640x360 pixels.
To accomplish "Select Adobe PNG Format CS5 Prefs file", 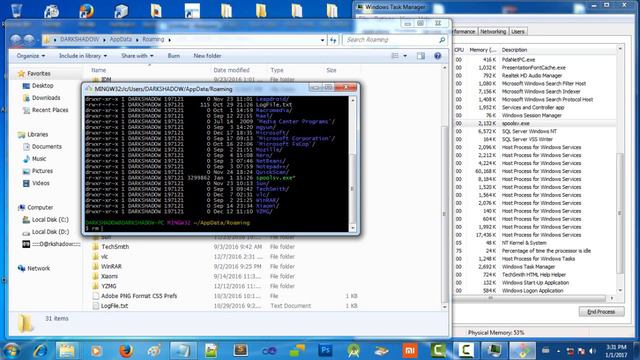I will click(x=139, y=296).
